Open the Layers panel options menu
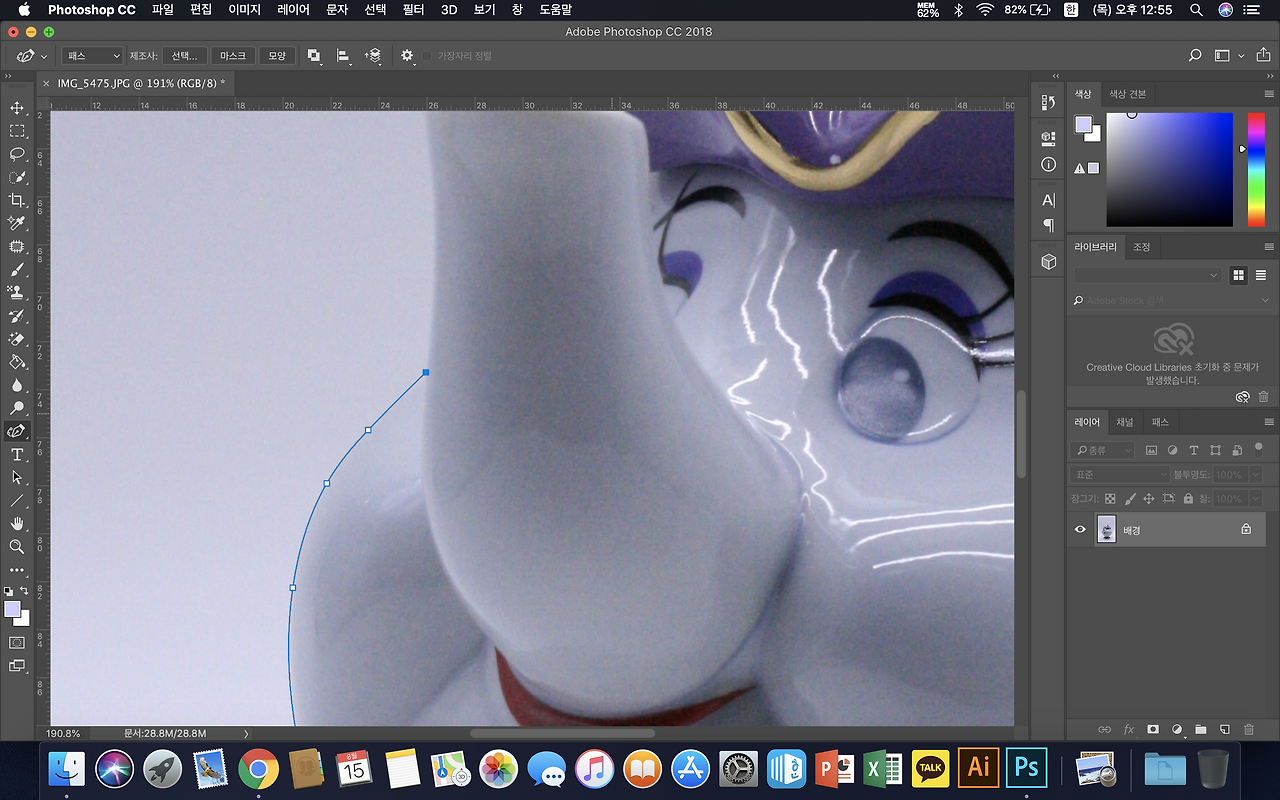 click(1269, 422)
